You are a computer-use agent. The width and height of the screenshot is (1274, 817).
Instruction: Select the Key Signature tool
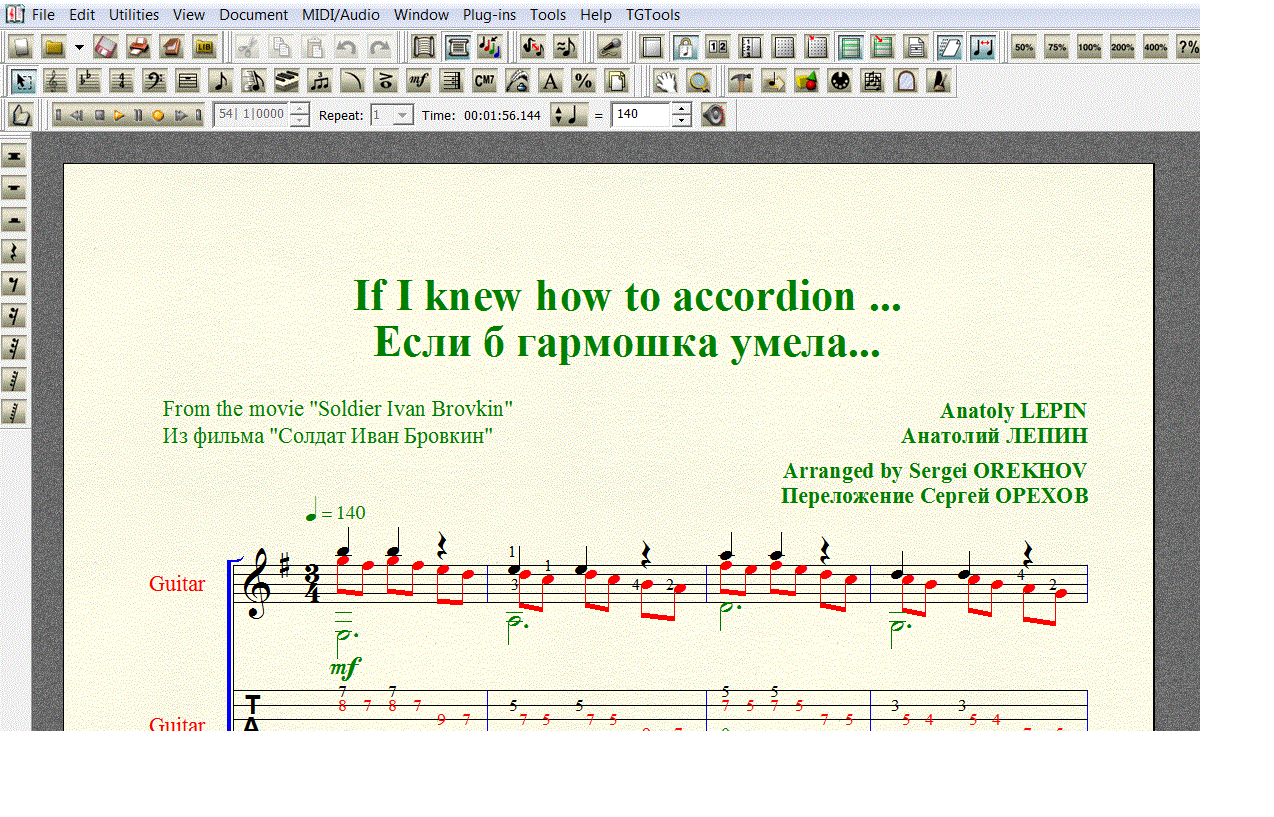point(87,81)
